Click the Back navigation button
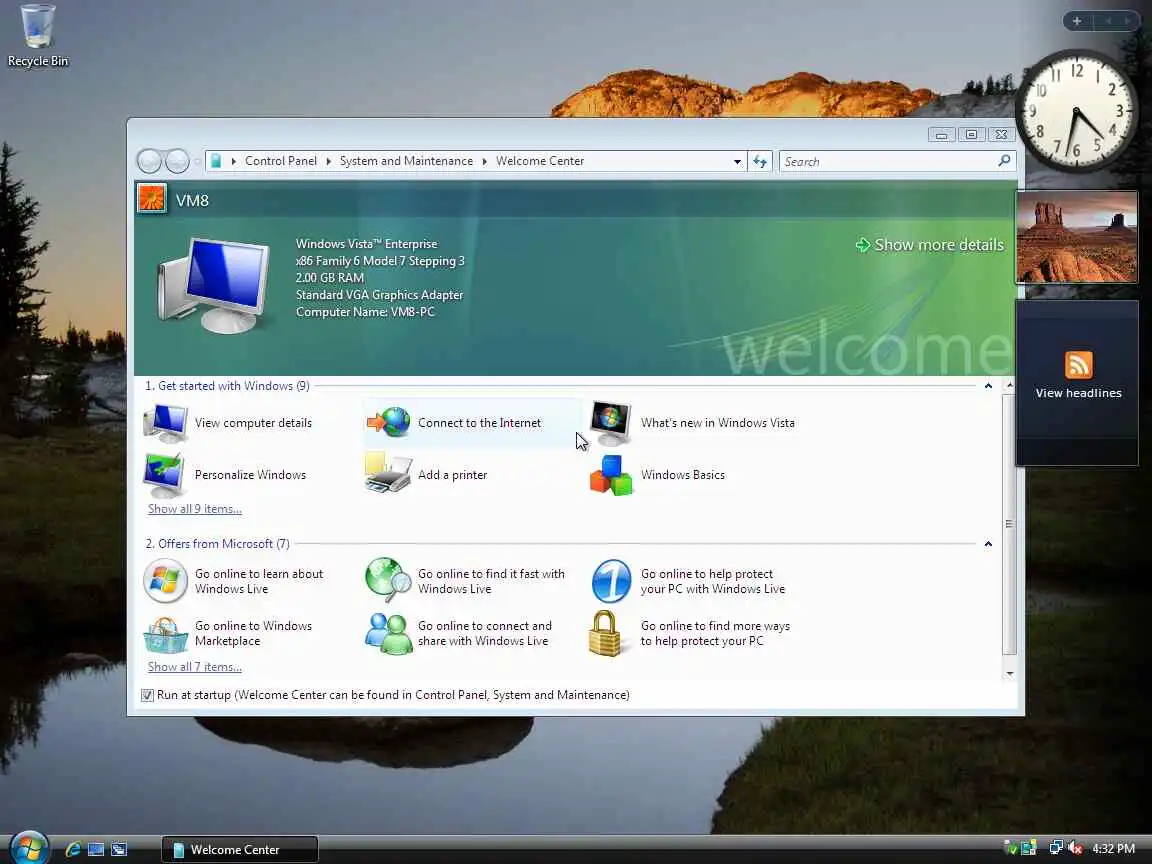1152x864 pixels. coord(149,161)
